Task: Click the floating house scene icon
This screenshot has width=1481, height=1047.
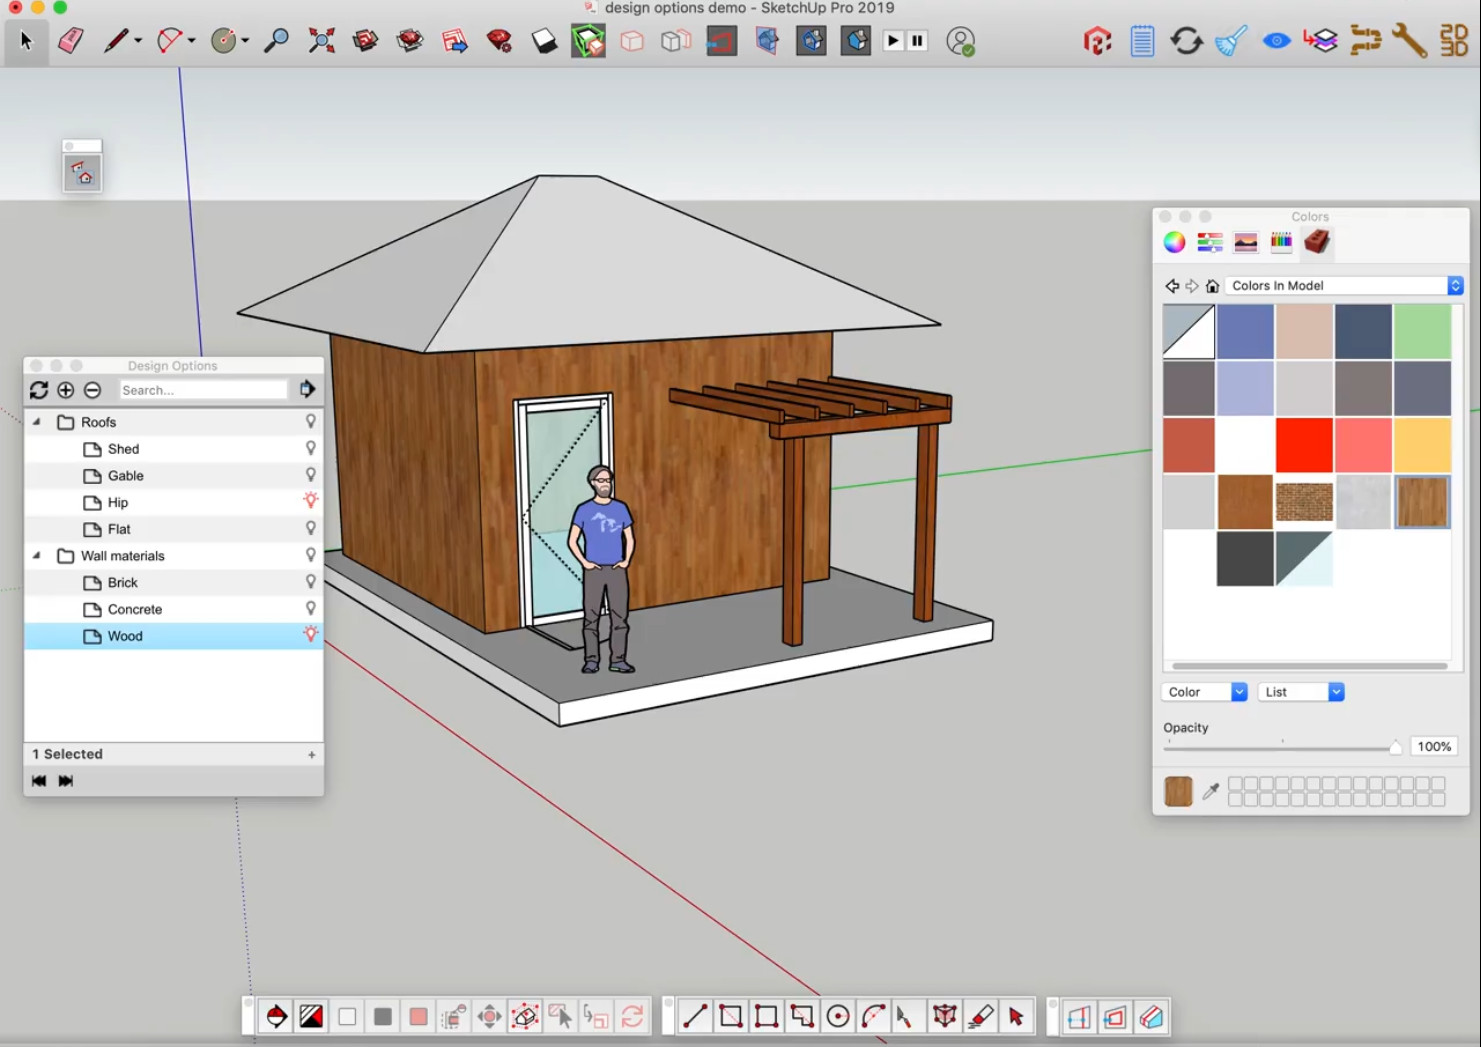Action: 82,174
